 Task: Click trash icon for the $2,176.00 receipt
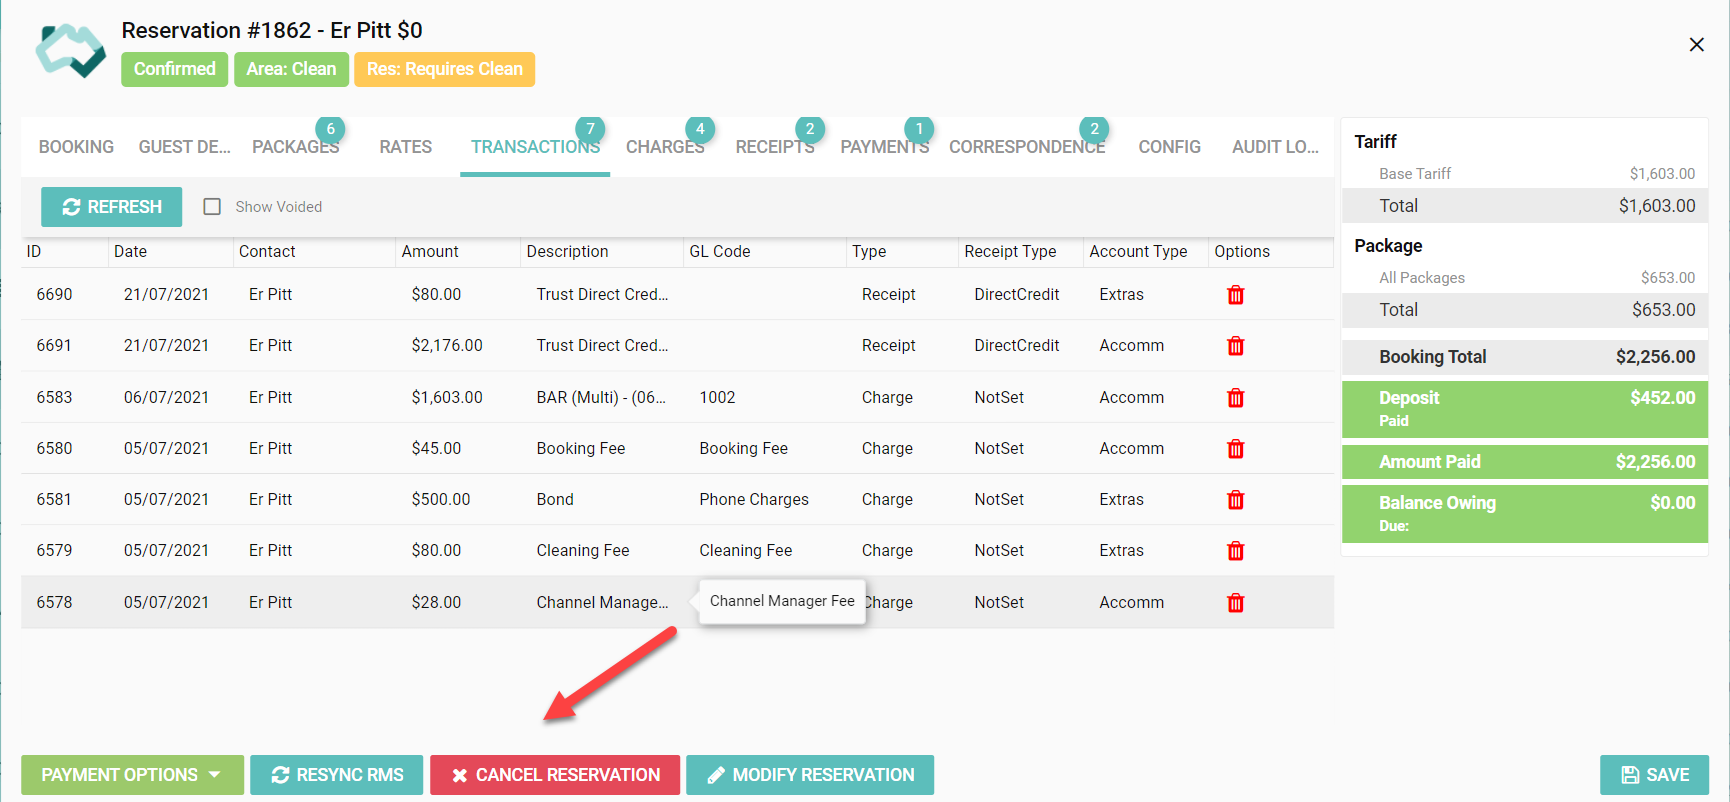[1235, 346]
